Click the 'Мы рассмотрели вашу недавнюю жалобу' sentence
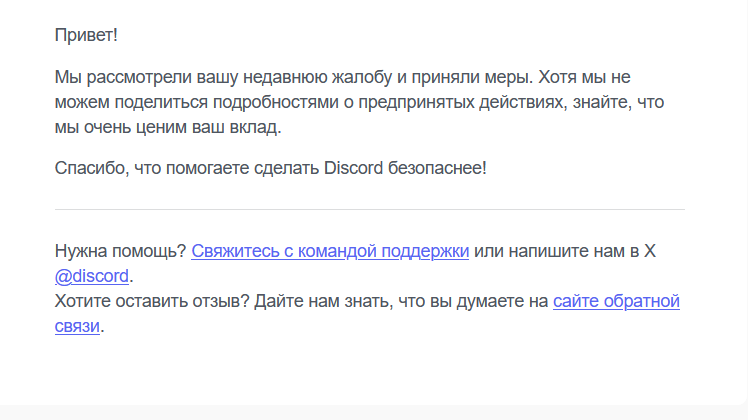Viewport: 748px width, 420px height. pos(223,77)
